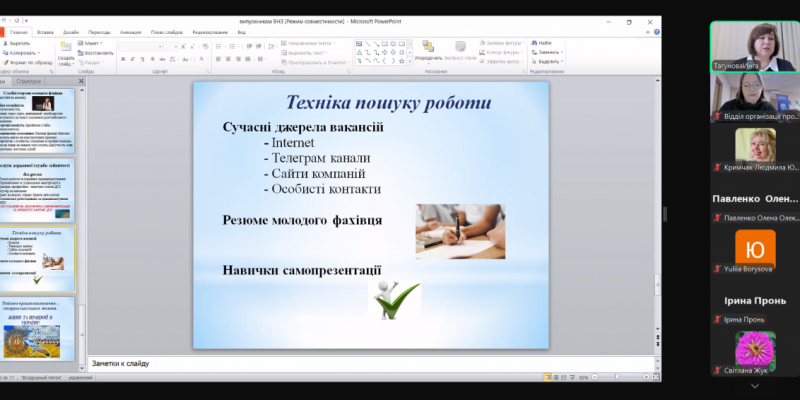Expand the Макет (Layout) dropdown
This screenshot has height=400, width=800.
[x=95, y=44]
